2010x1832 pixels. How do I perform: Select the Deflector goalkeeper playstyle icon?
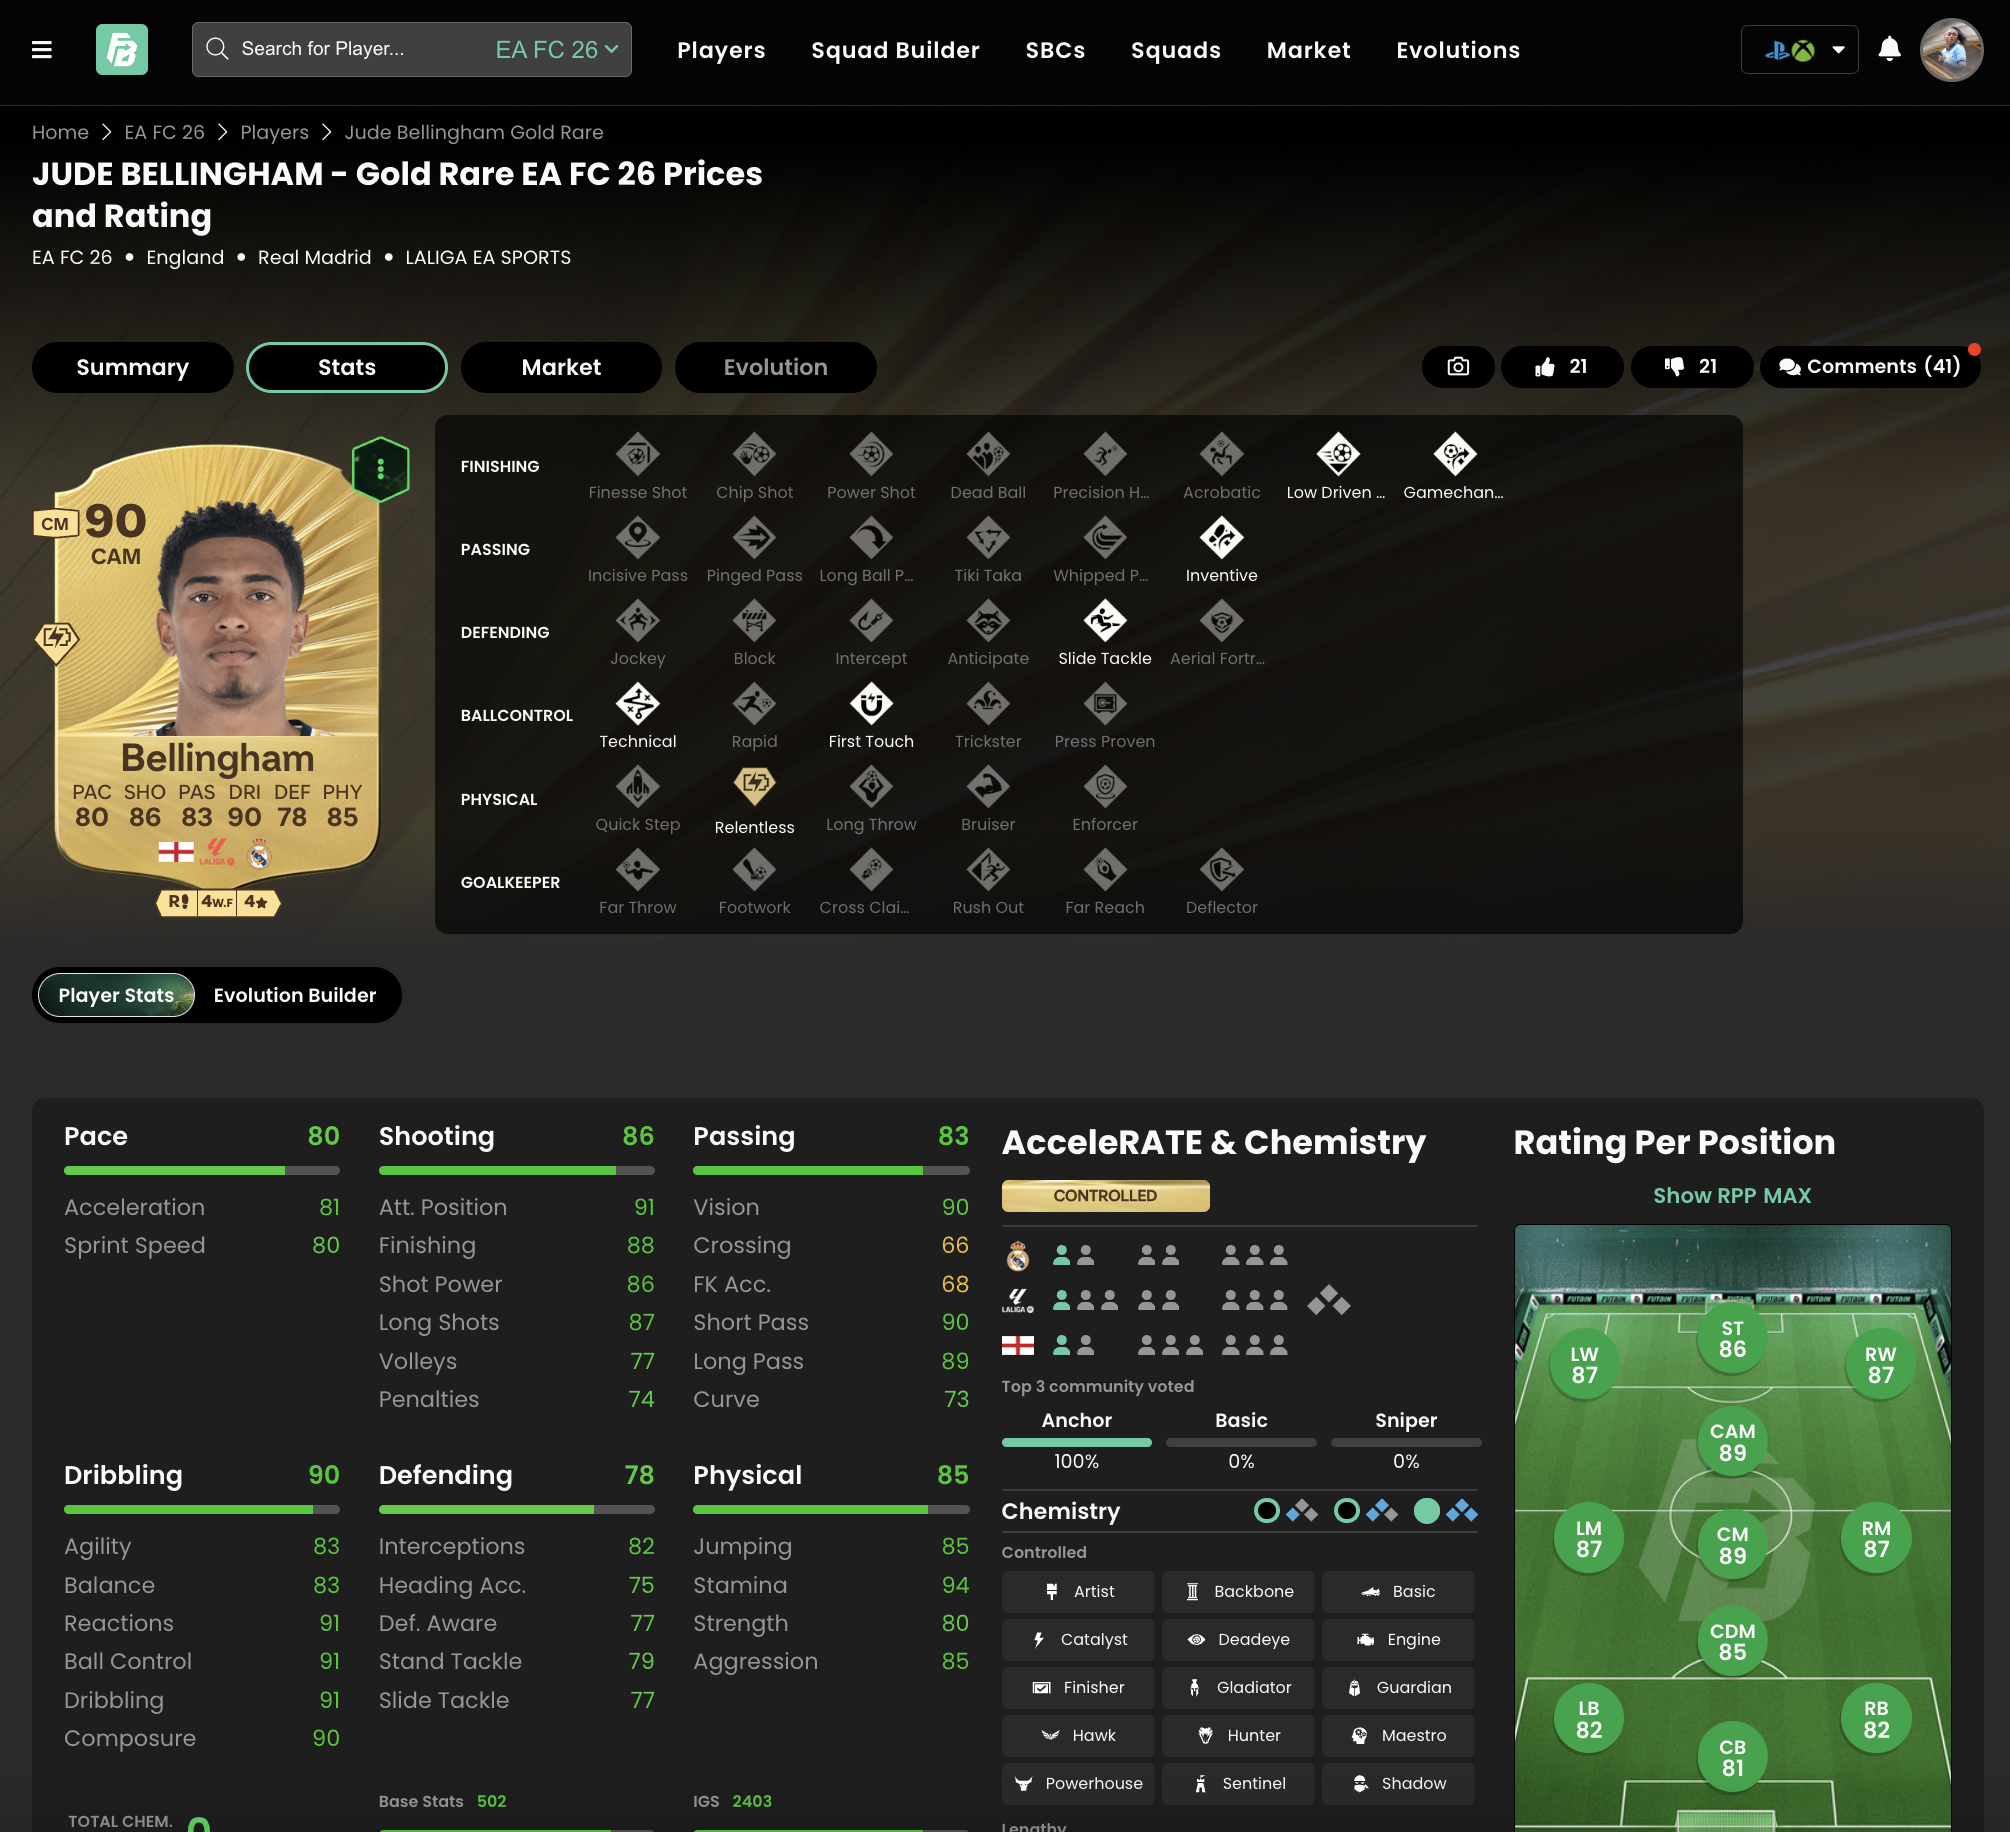(1222, 870)
